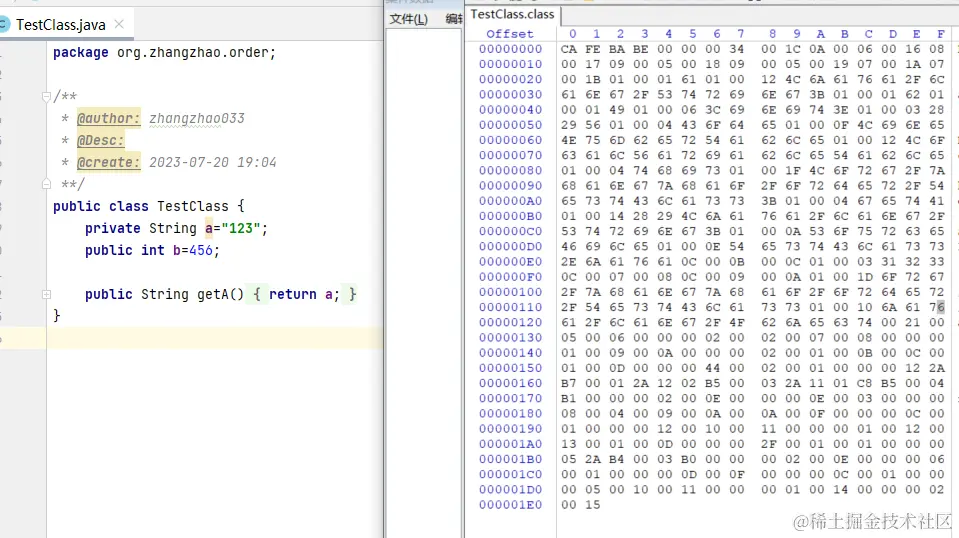Image resolution: width=959 pixels, height=538 pixels.
Task: Click the @create: Javadoc tag
Action: [x=108, y=163]
